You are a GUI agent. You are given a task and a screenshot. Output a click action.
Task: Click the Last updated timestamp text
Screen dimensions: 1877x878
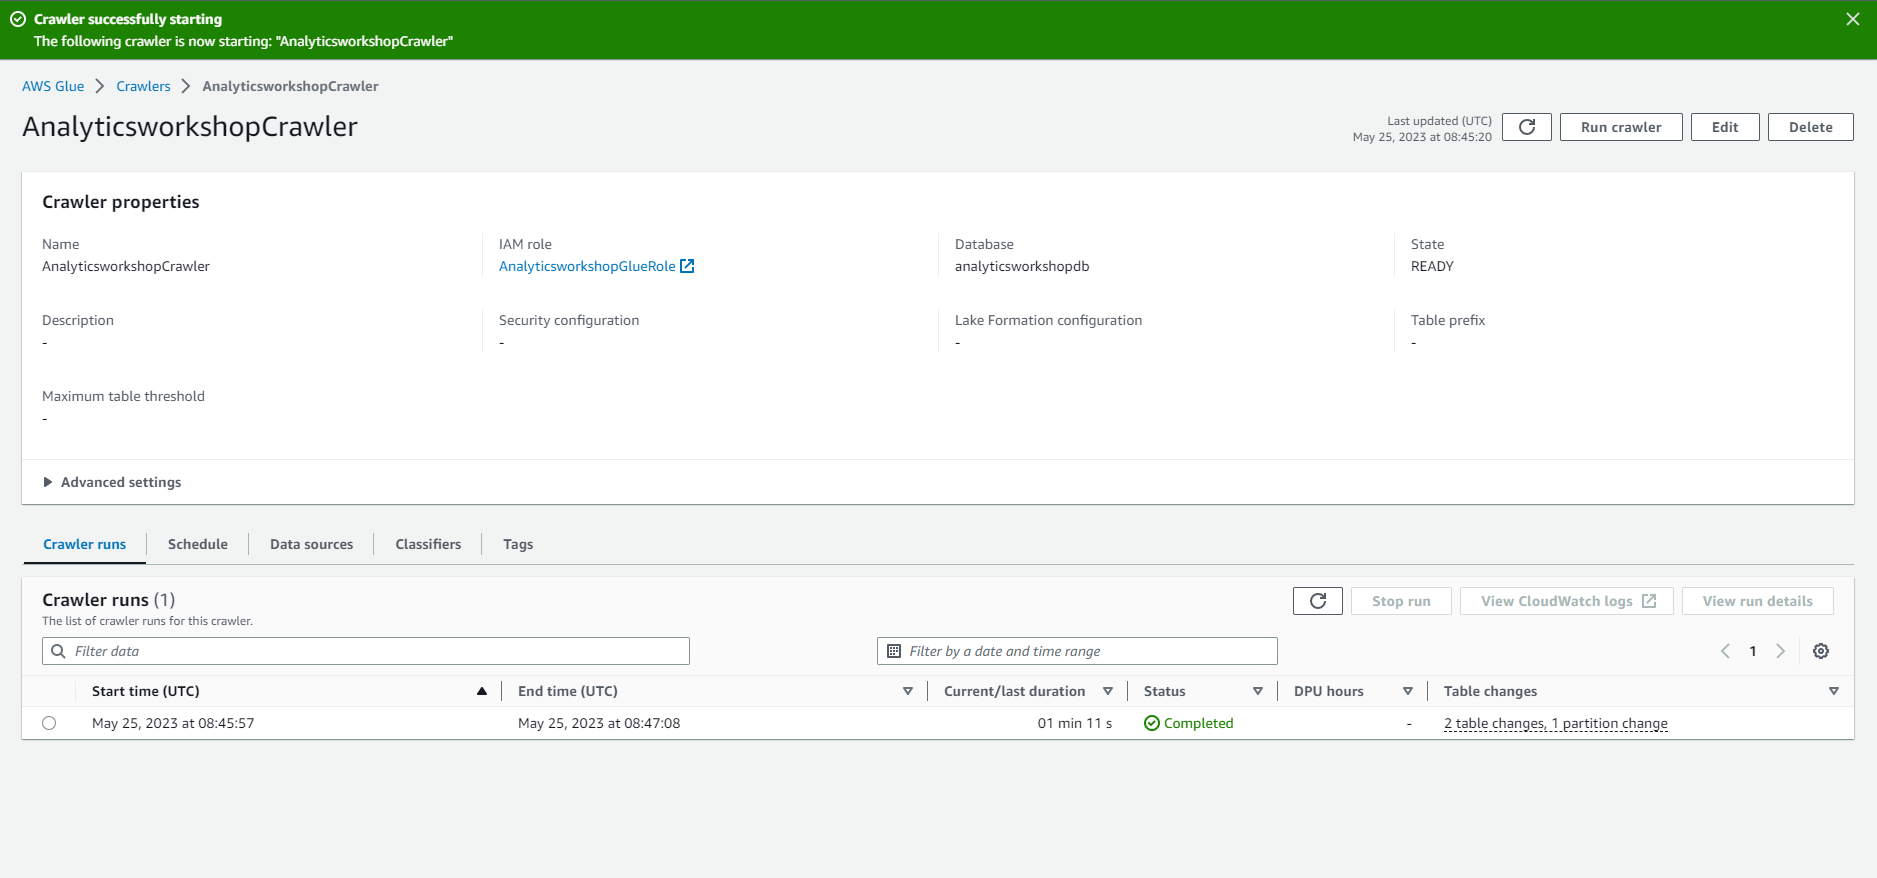click(1422, 129)
